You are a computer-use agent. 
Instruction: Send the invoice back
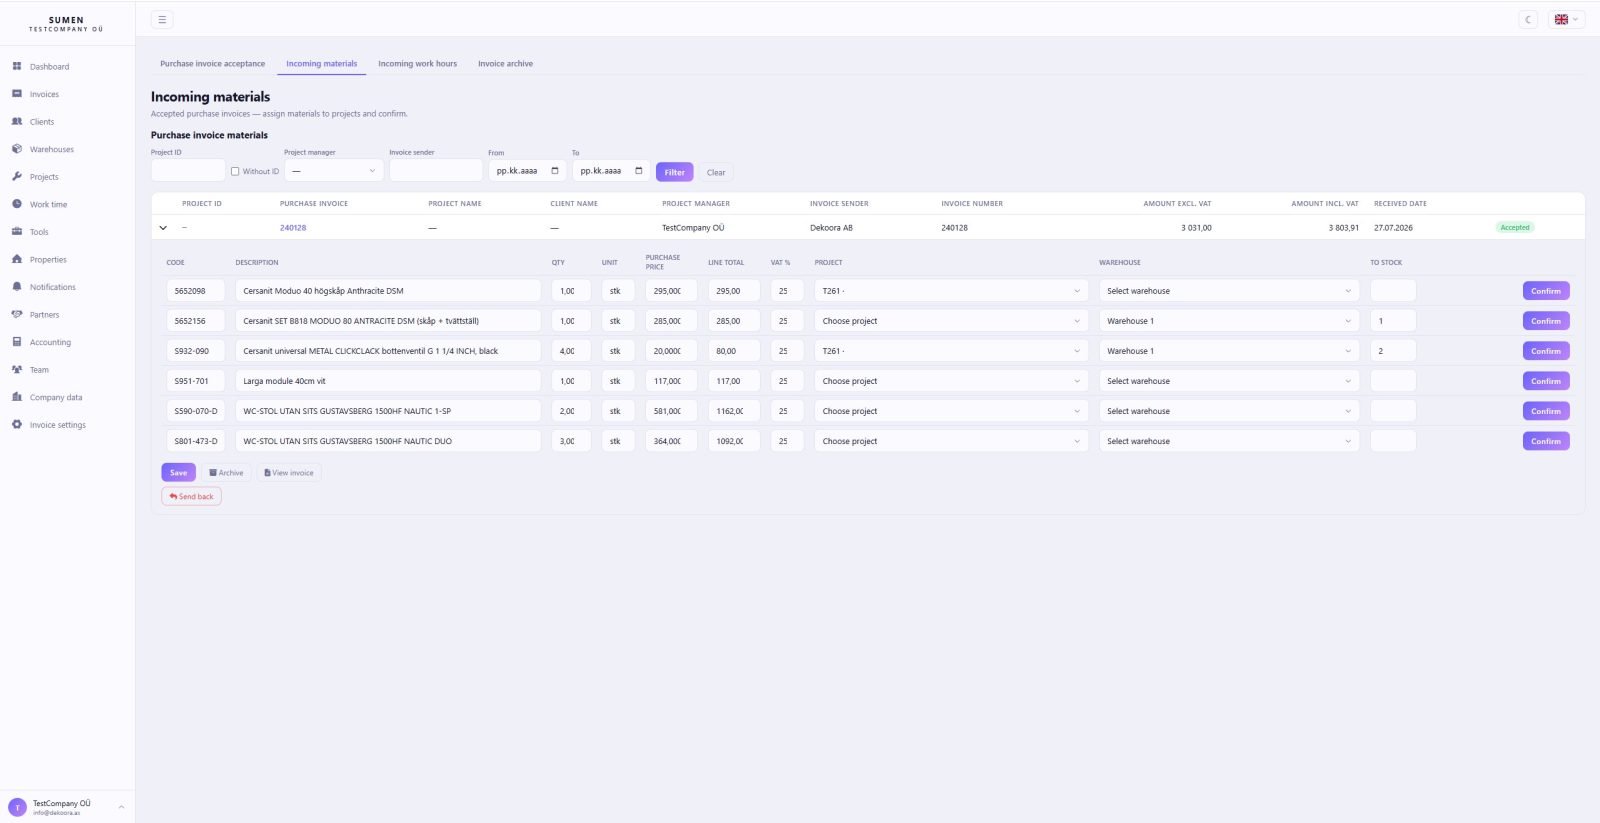[x=191, y=496]
